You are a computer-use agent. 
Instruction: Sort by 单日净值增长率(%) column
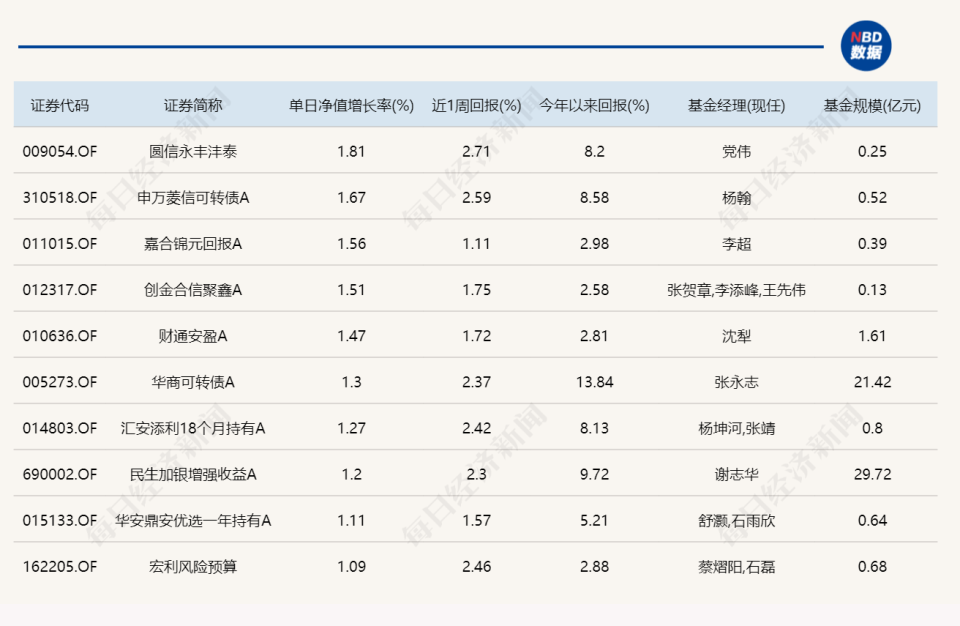351,104
